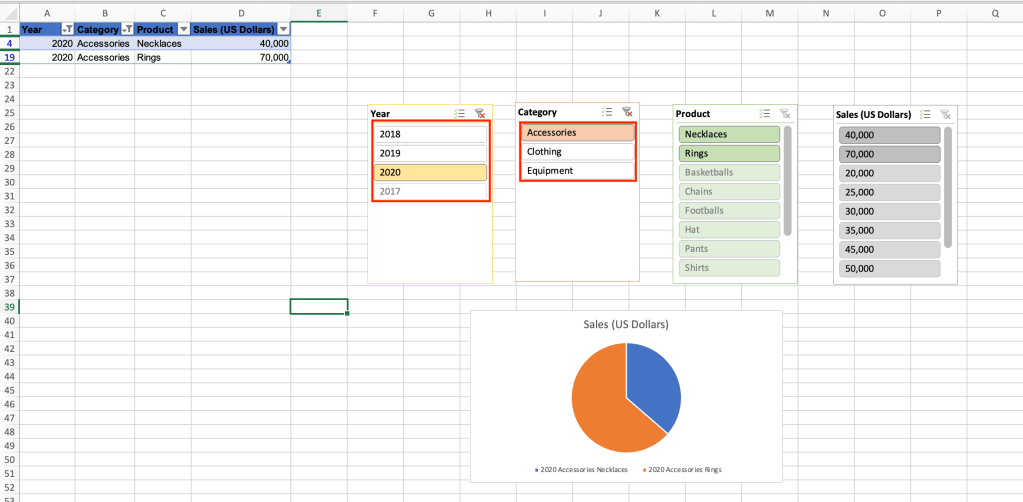Select Pants in Product slicer

729,249
